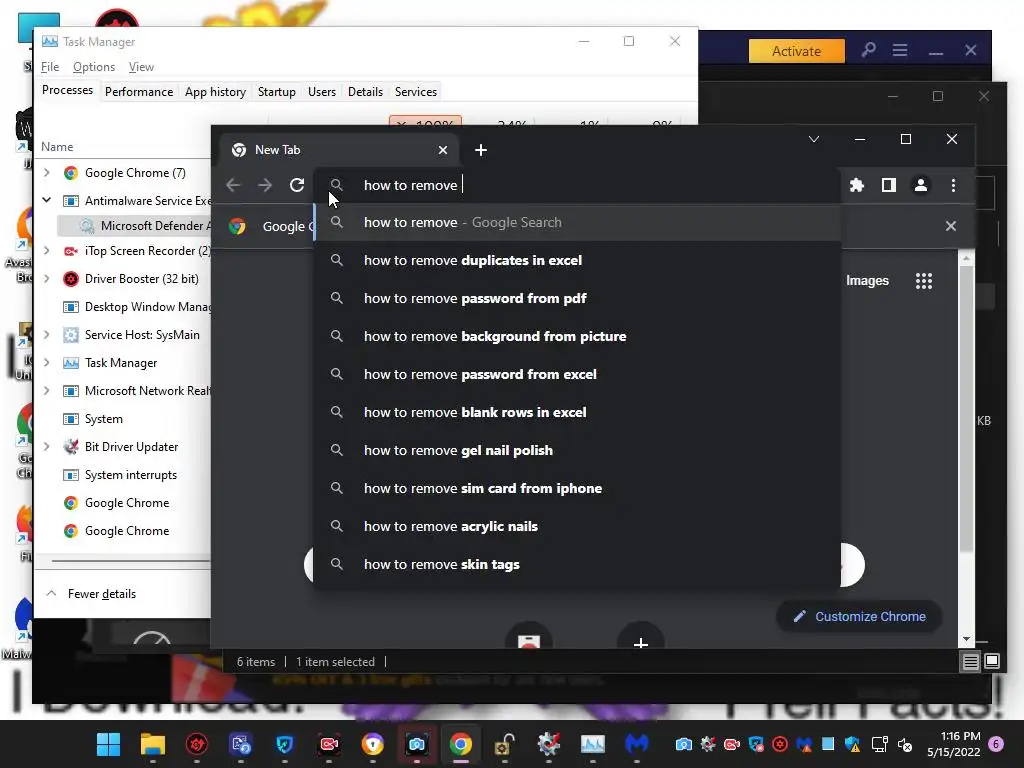The image size is (1024, 768).
Task: Switch to the Services tab
Action: (416, 92)
